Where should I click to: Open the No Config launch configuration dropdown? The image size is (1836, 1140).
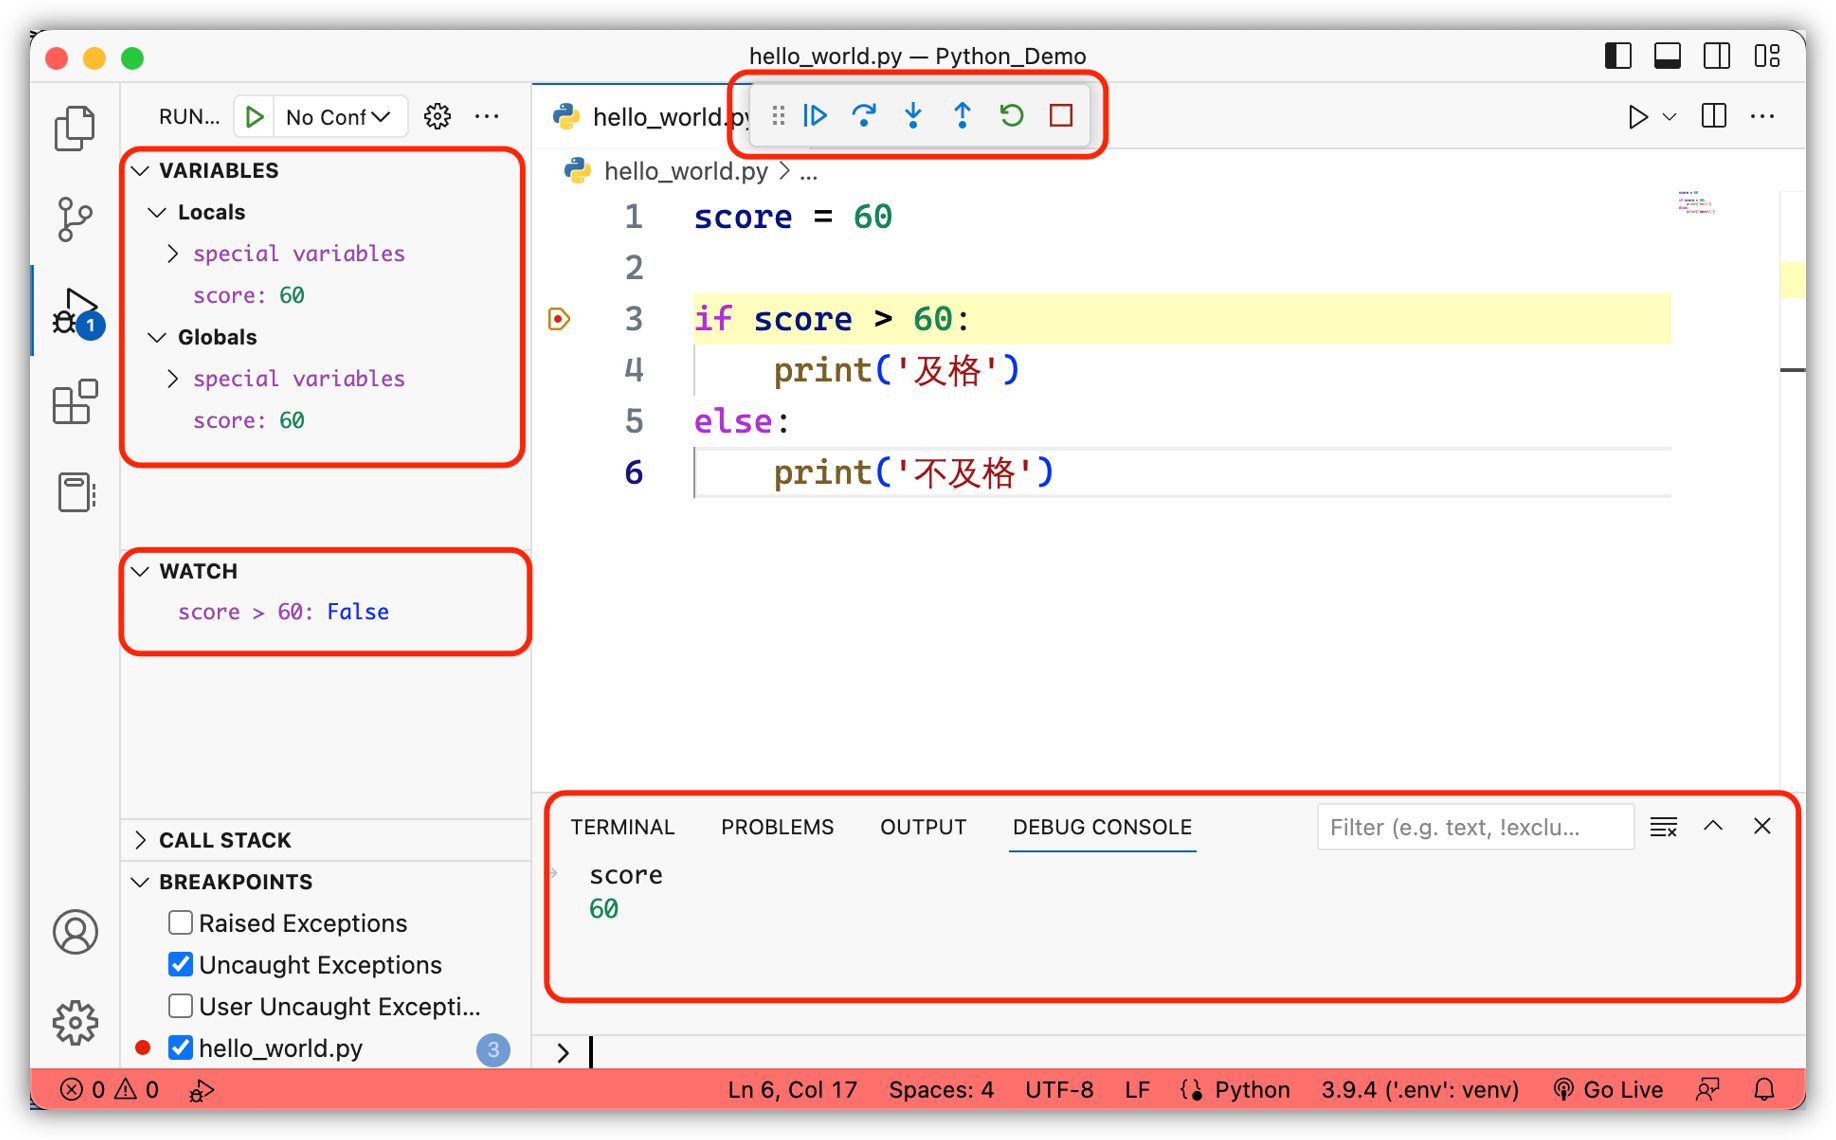tap(338, 117)
